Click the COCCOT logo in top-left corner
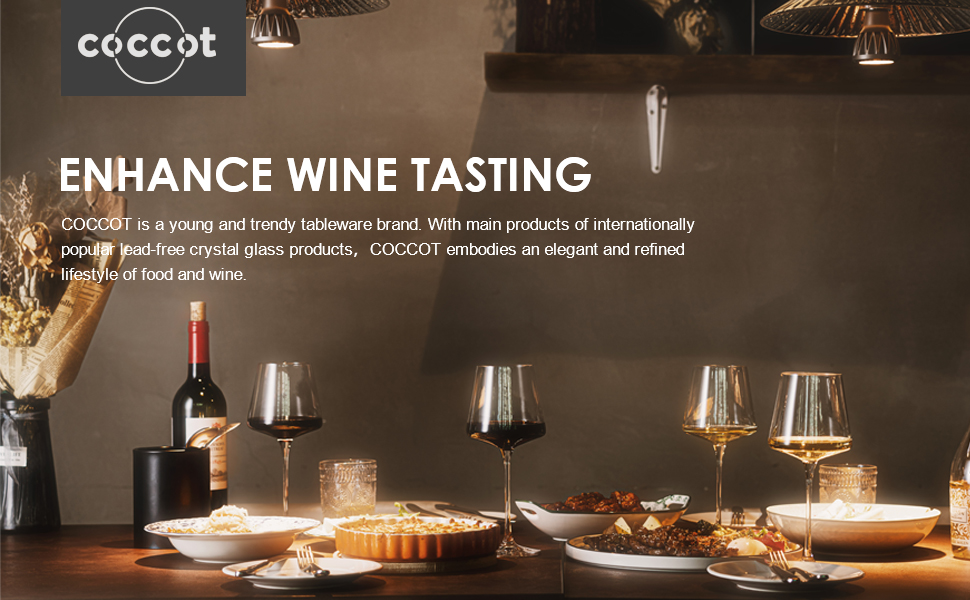Image resolution: width=970 pixels, height=600 pixels. coord(153,47)
